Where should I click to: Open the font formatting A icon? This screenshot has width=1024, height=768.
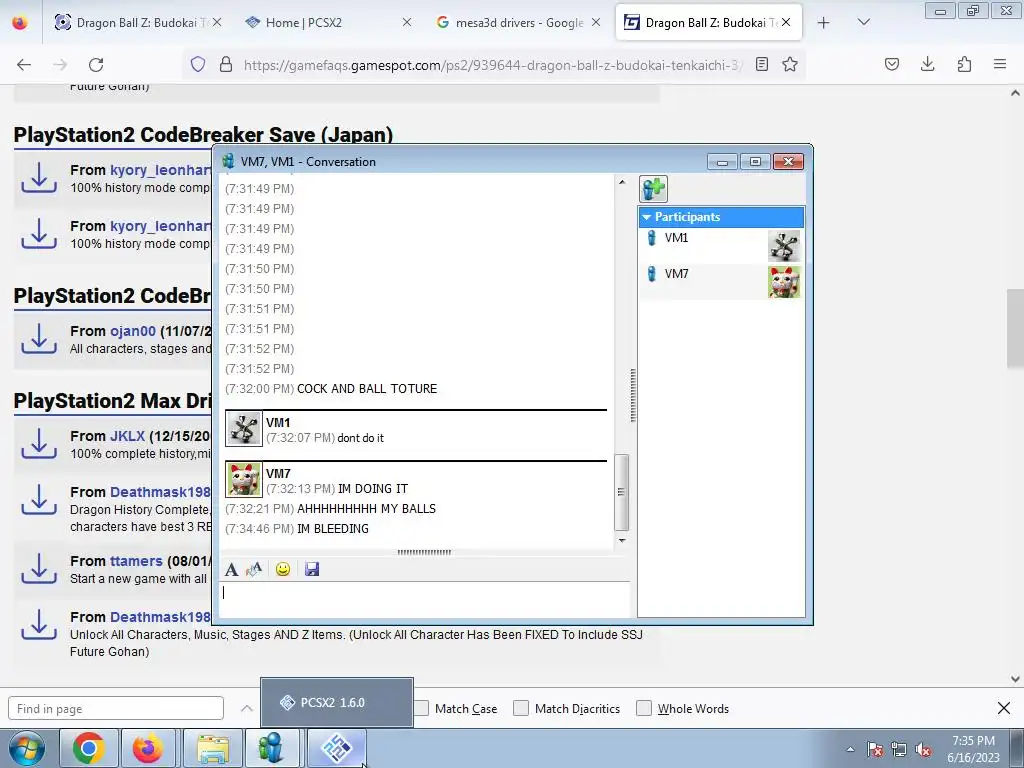pos(231,569)
